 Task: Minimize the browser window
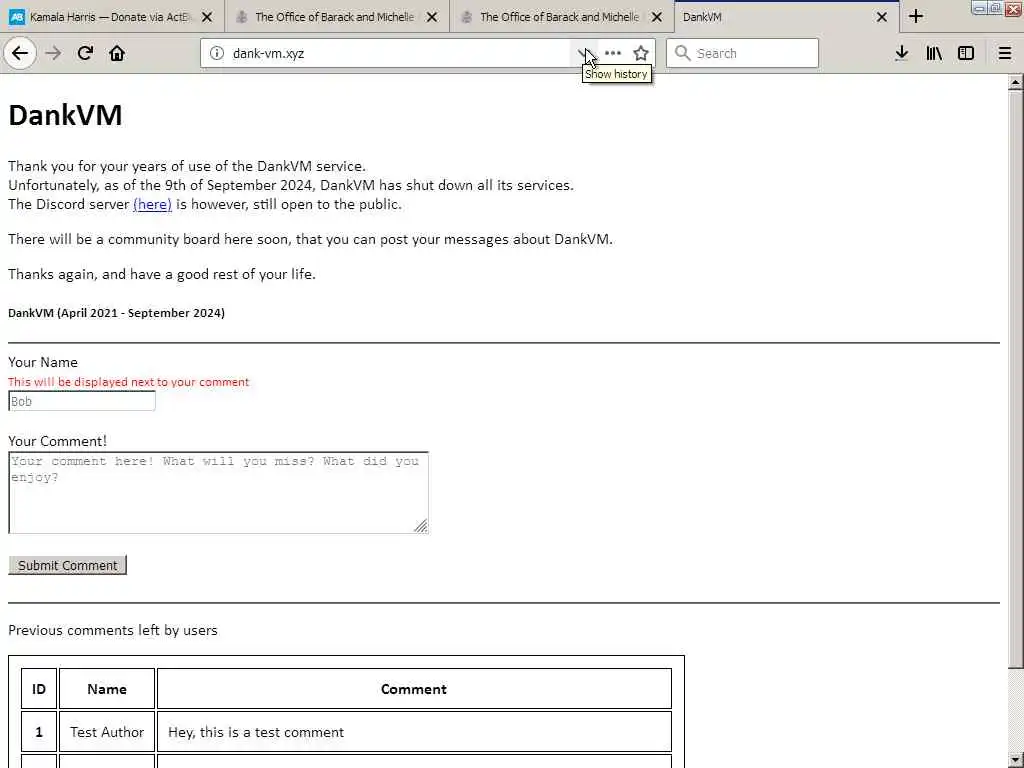point(979,8)
